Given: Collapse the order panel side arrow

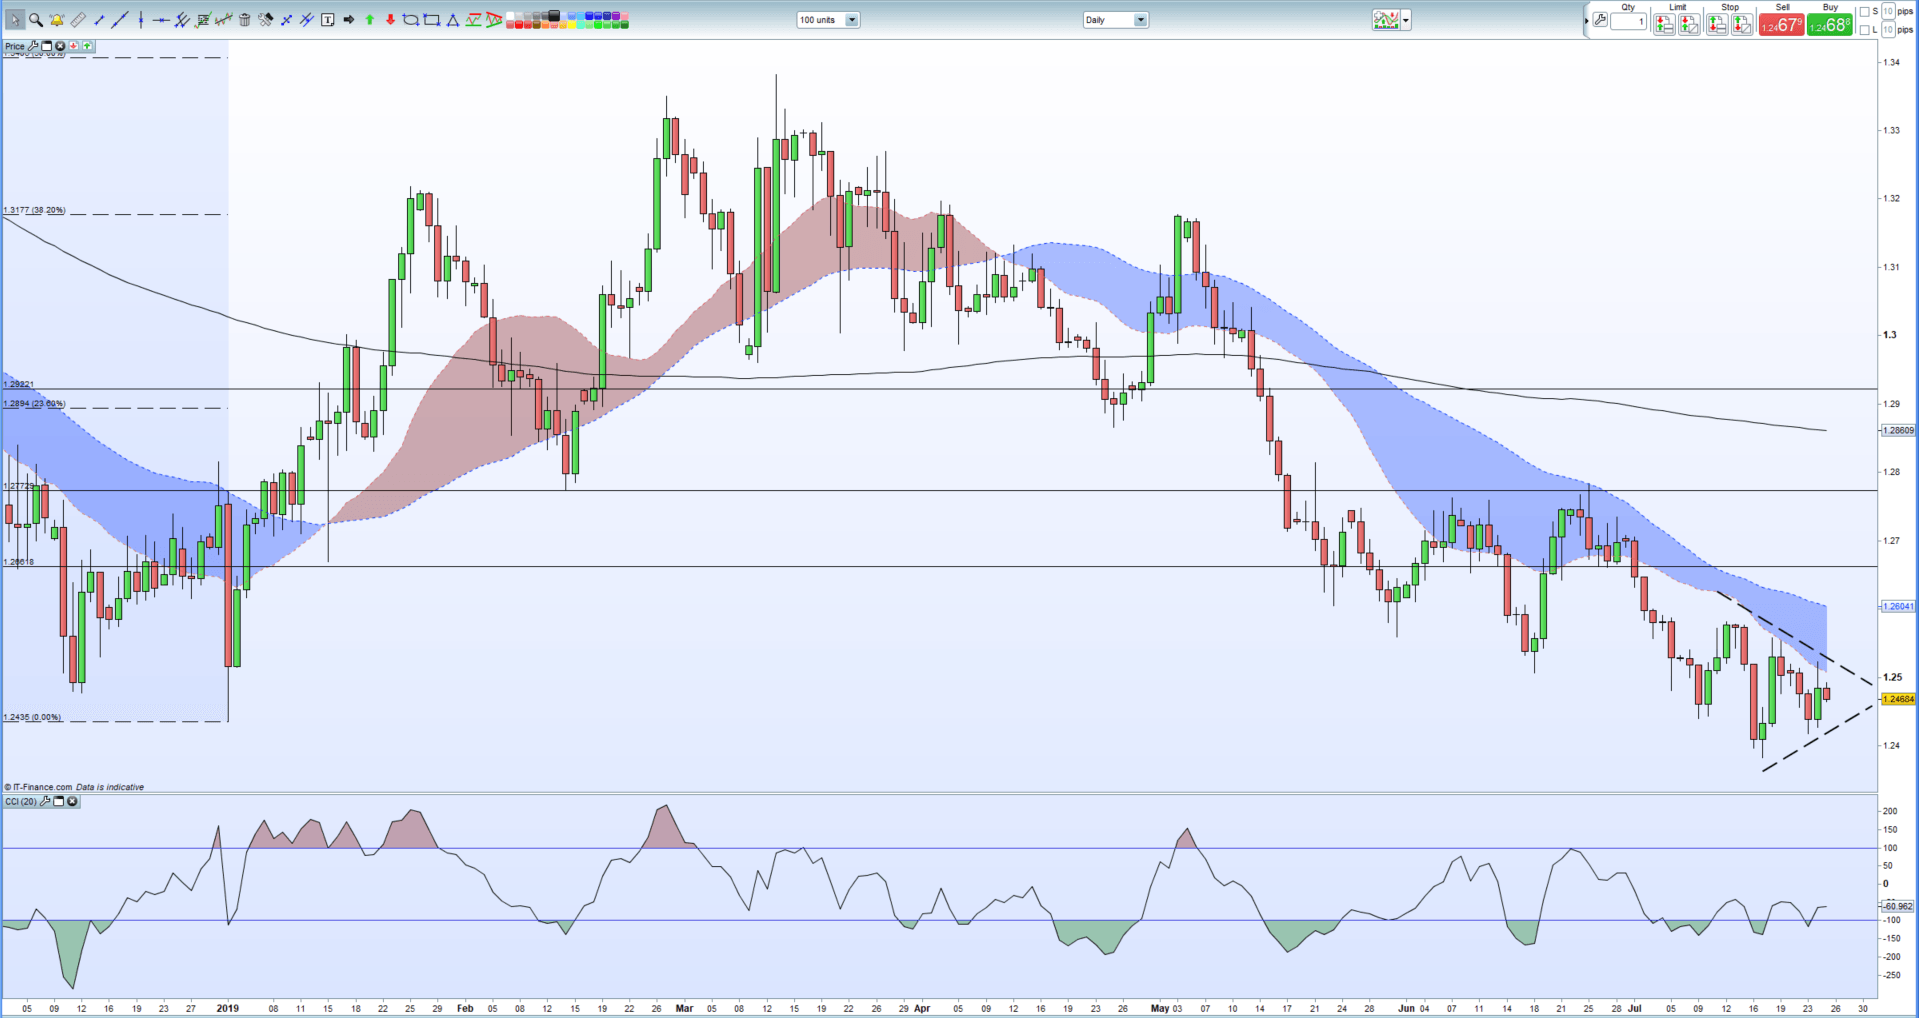Looking at the screenshot, I should coord(1587,20).
